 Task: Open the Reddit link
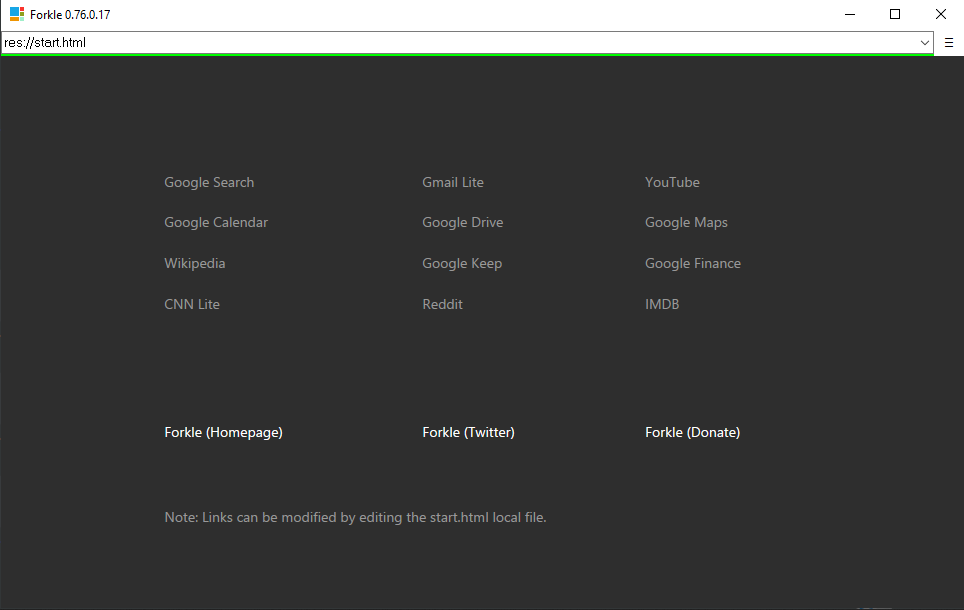pos(443,304)
